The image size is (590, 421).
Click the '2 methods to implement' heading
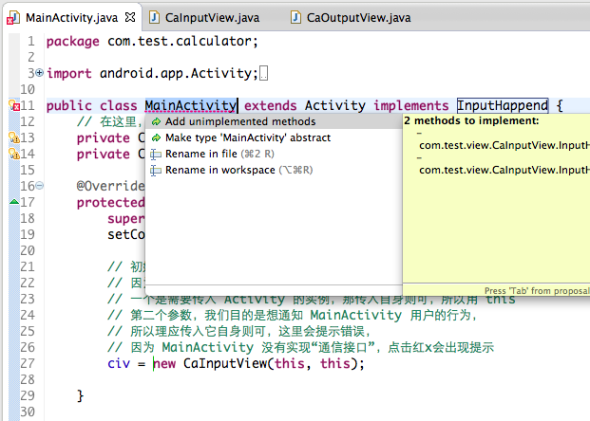pyautogui.click(x=471, y=121)
